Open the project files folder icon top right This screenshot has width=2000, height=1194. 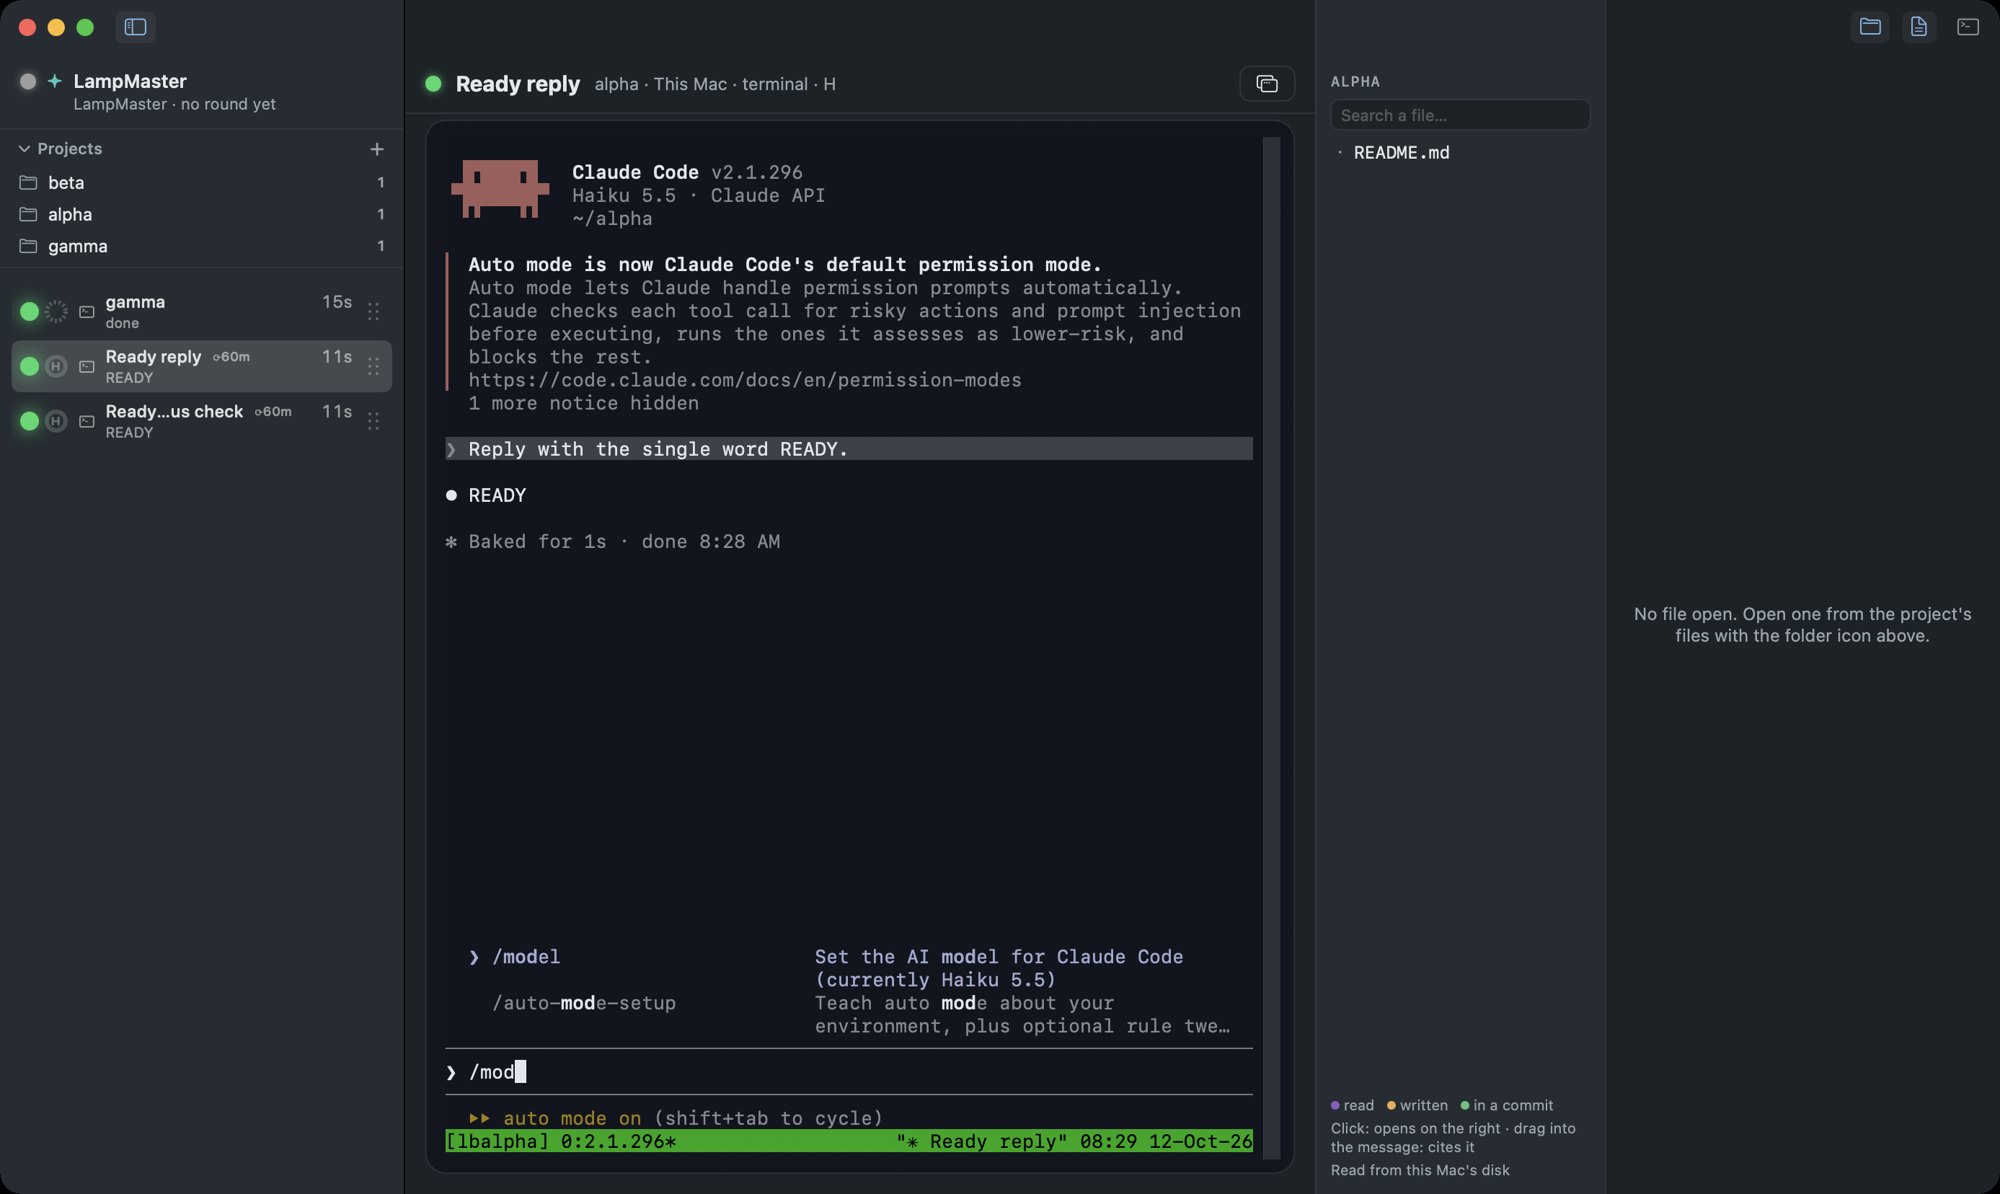1870,27
